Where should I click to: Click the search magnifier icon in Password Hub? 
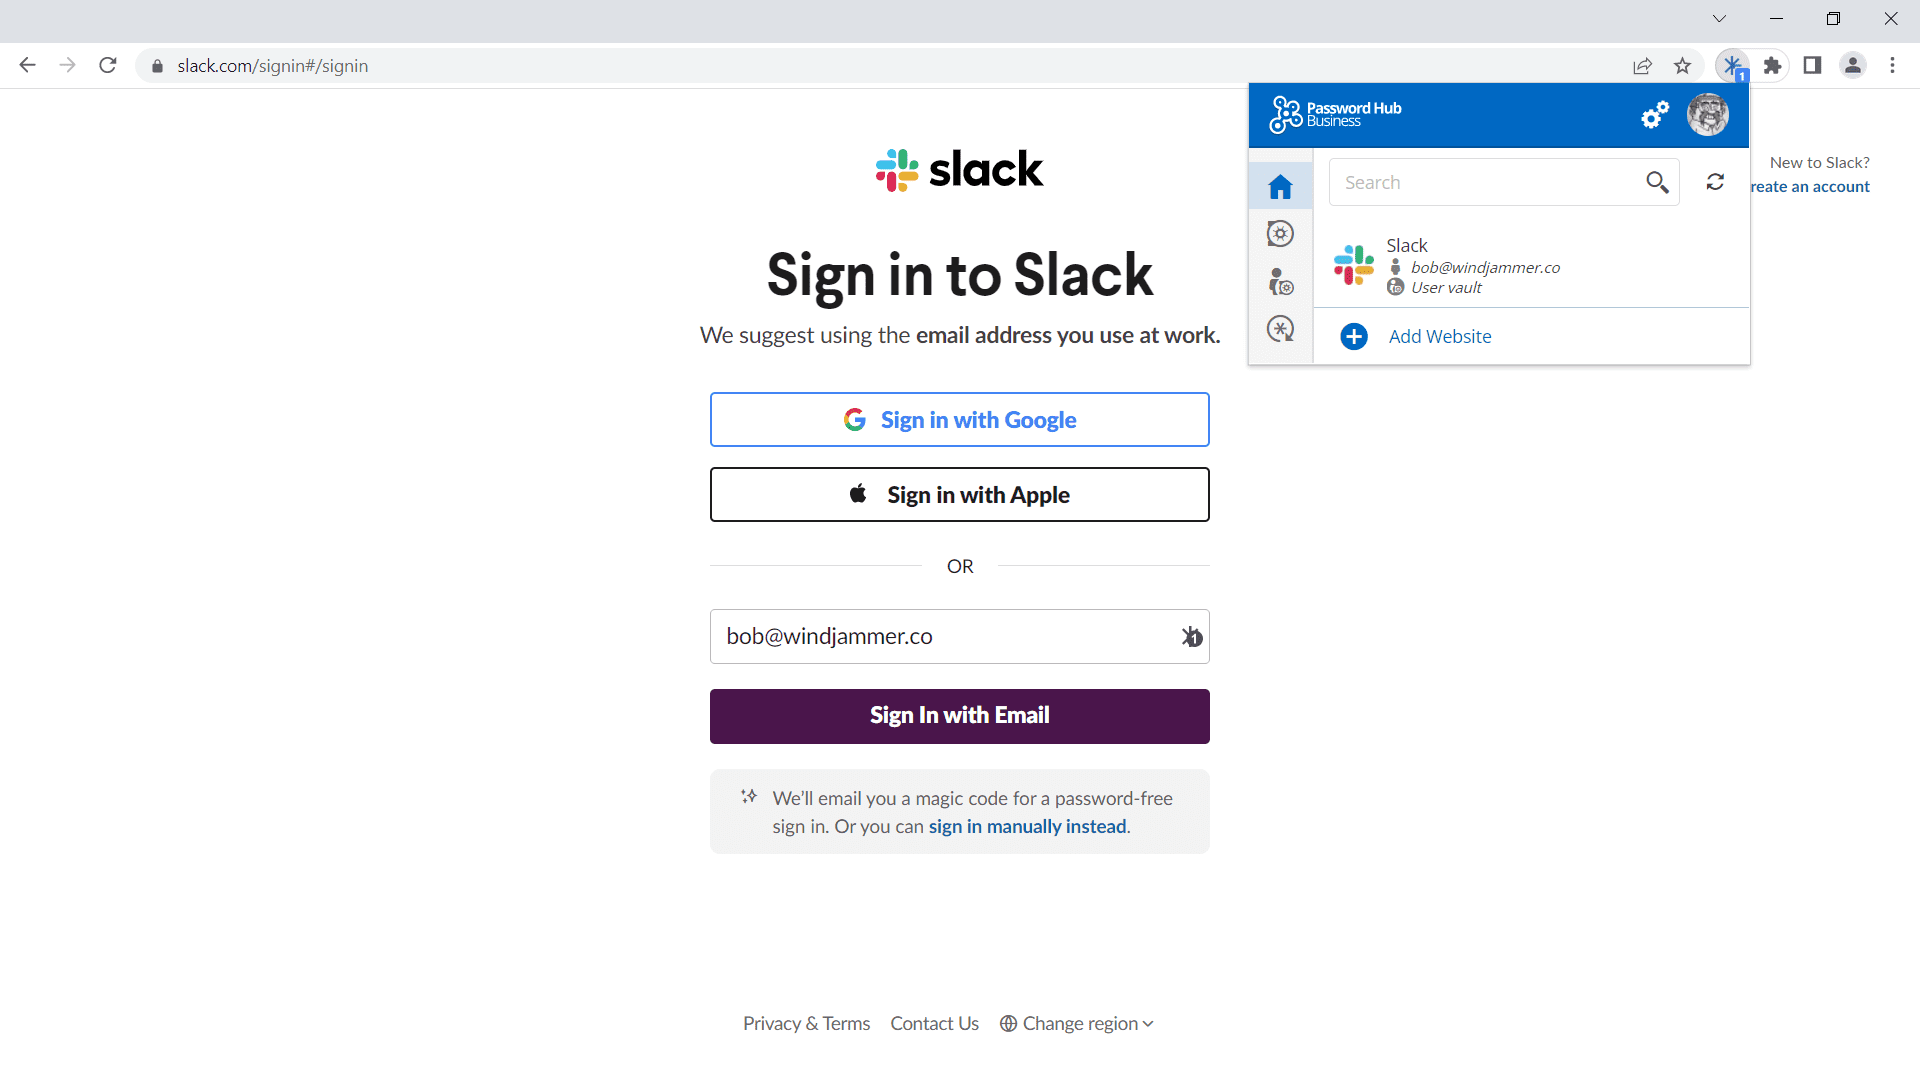[x=1658, y=182]
